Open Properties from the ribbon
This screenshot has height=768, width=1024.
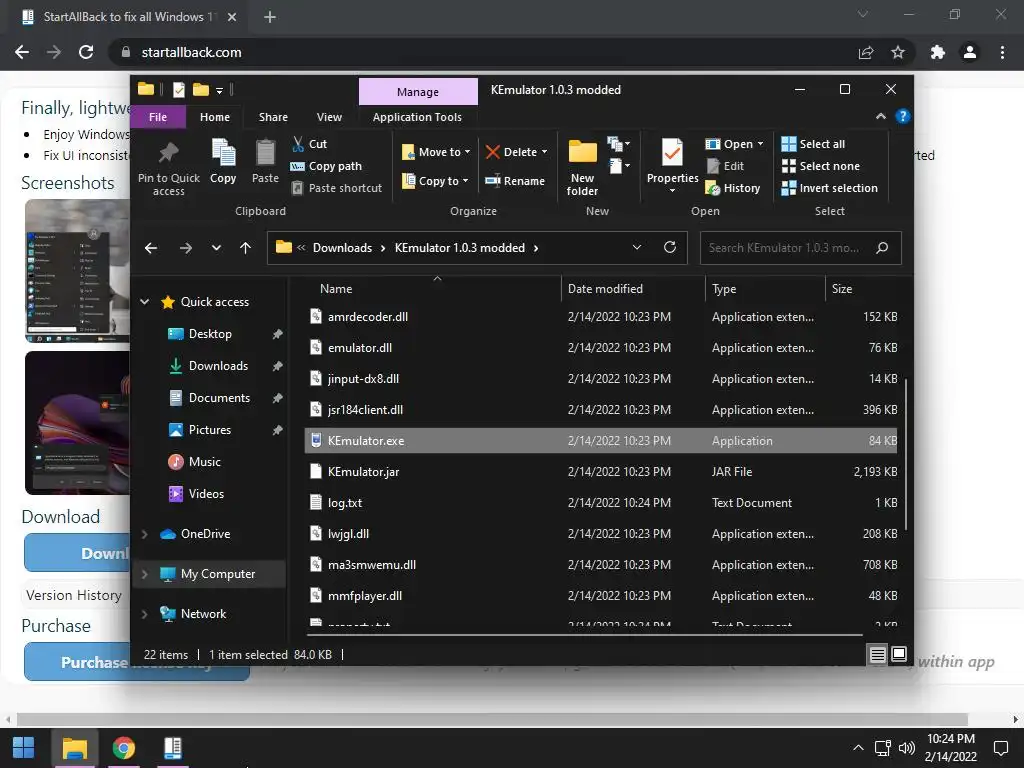point(672,166)
